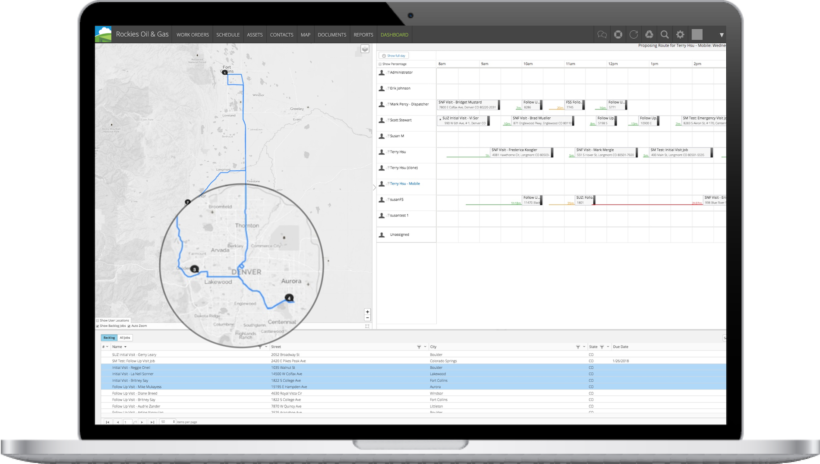Screen dimensions: 820x464
Task: Open SUZ Initial Visit job block
Action: [x=463, y=120]
